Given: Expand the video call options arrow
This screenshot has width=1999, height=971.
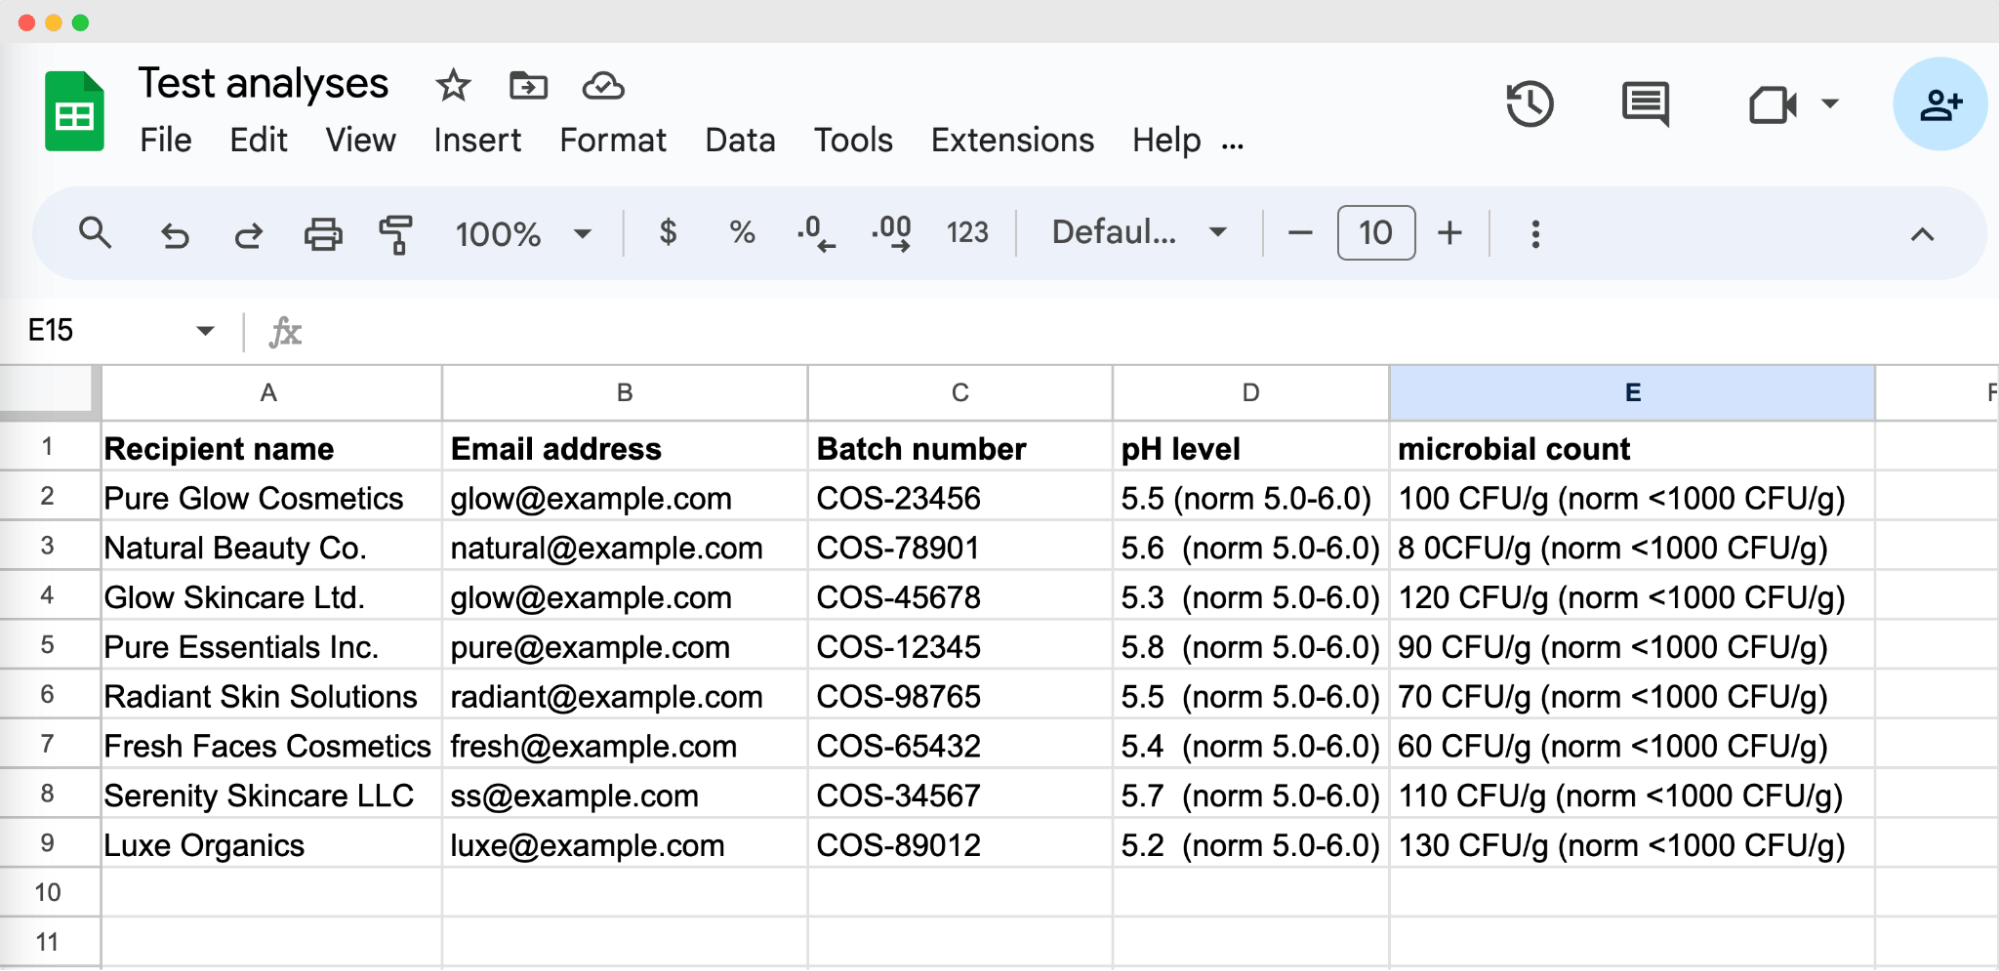Looking at the screenshot, I should click(x=1829, y=103).
